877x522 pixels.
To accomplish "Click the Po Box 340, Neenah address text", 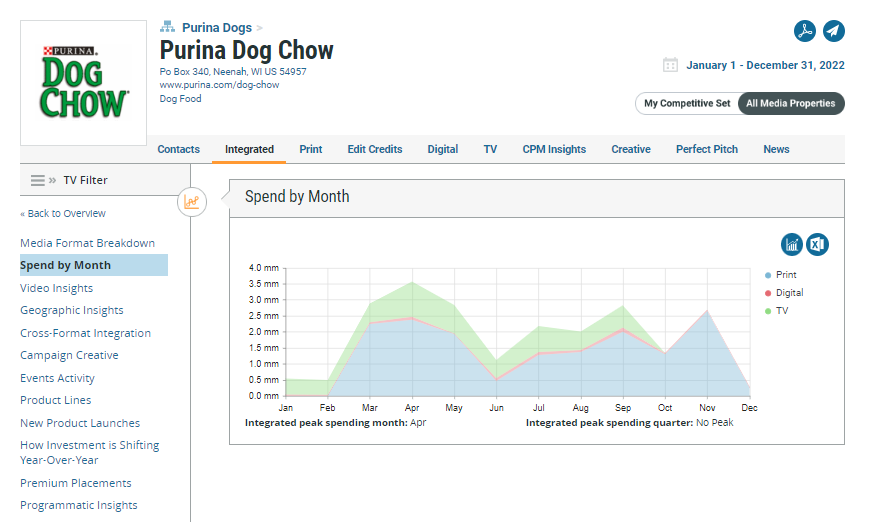I will (x=233, y=72).
